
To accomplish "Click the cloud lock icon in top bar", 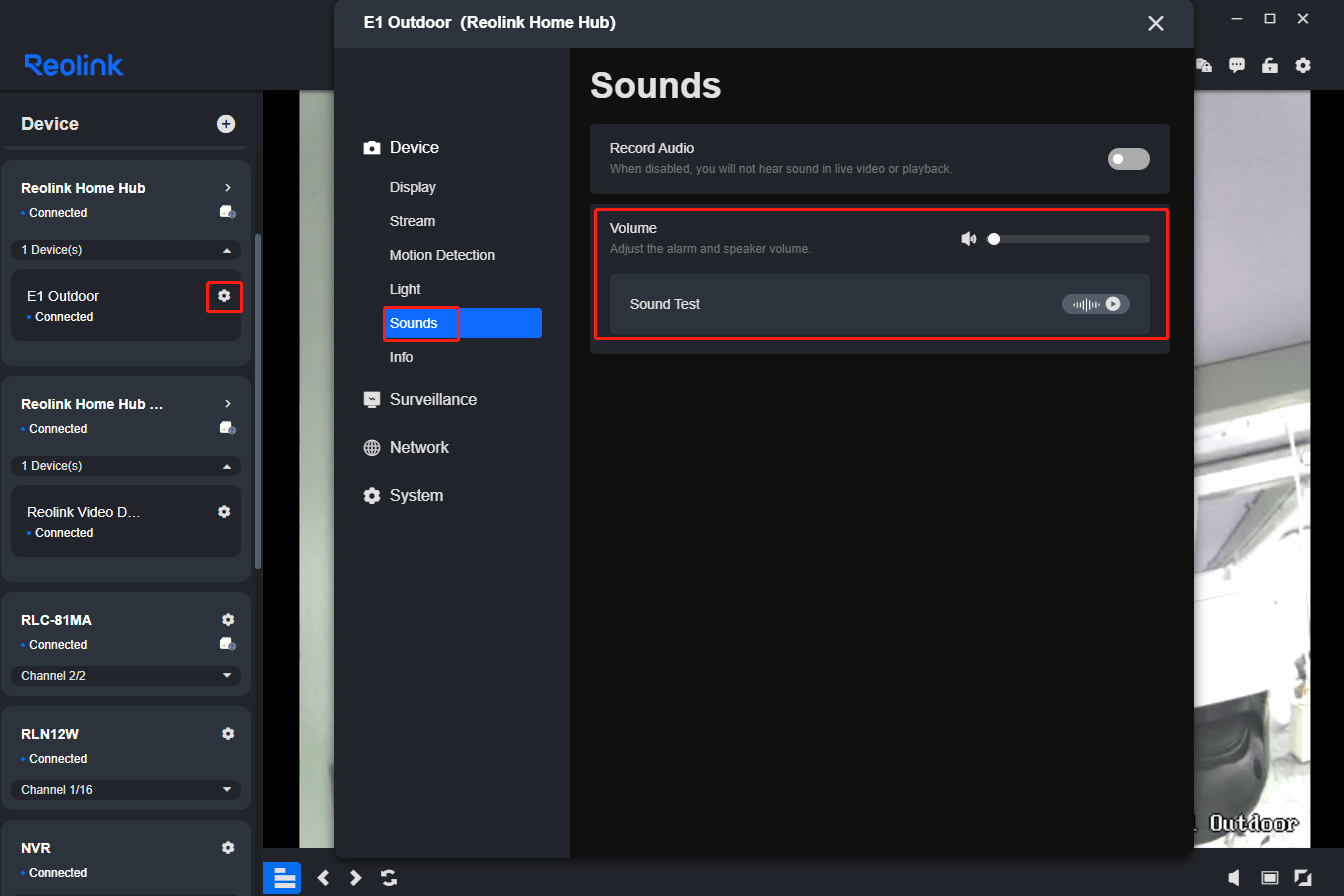I will tap(1204, 65).
